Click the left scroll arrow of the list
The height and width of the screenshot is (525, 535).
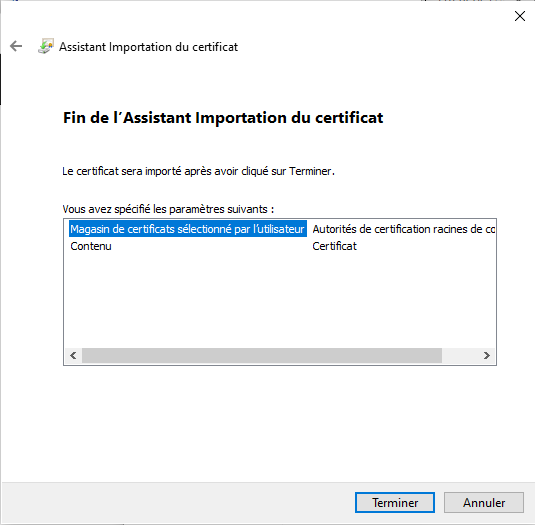[73, 355]
